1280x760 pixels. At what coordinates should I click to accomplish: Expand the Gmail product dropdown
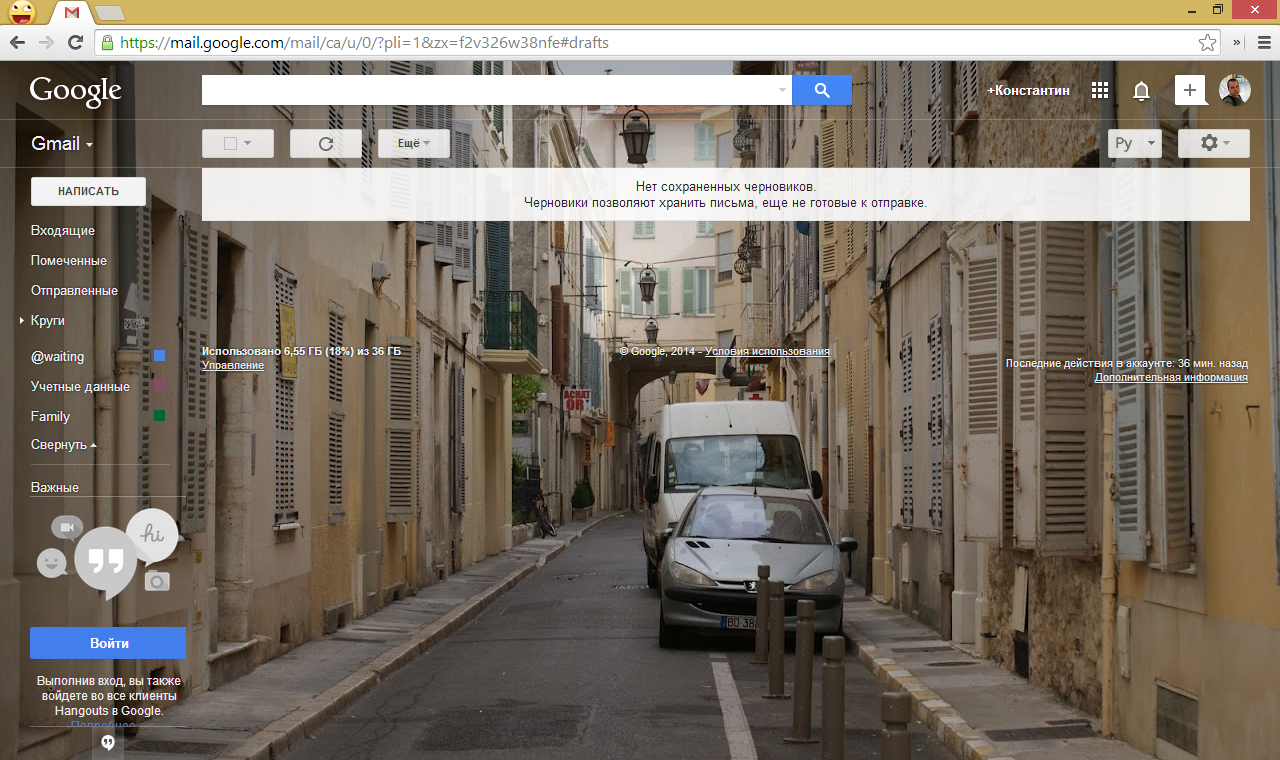tap(62, 144)
